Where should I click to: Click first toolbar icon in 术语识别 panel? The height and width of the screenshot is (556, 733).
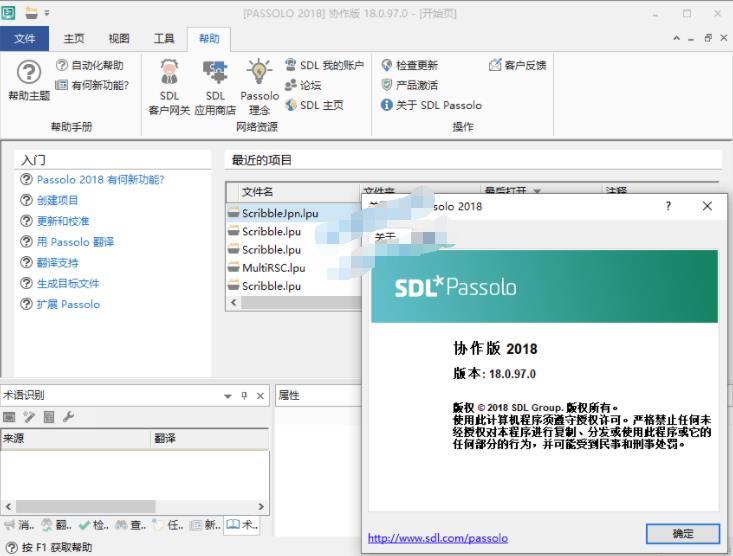9,417
